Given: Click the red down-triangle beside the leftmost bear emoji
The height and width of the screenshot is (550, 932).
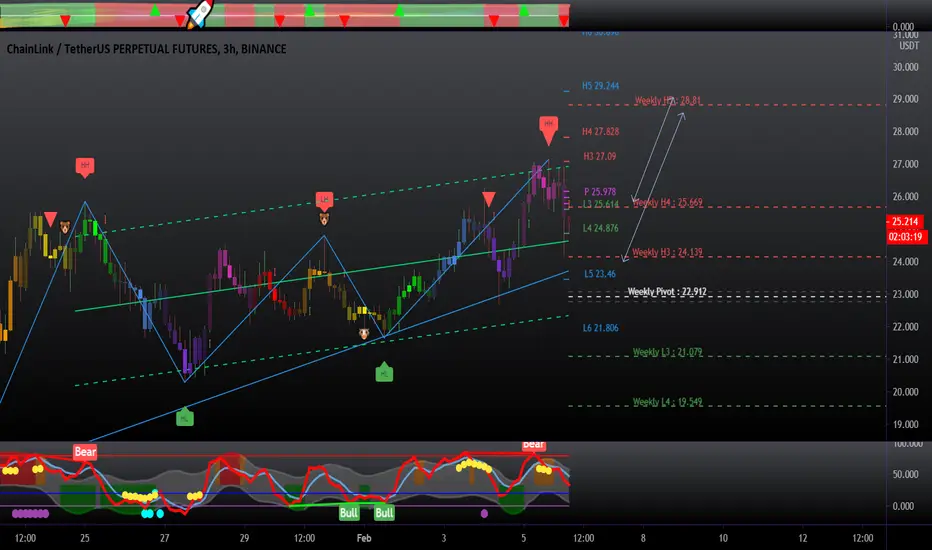Looking at the screenshot, I should (51, 219).
